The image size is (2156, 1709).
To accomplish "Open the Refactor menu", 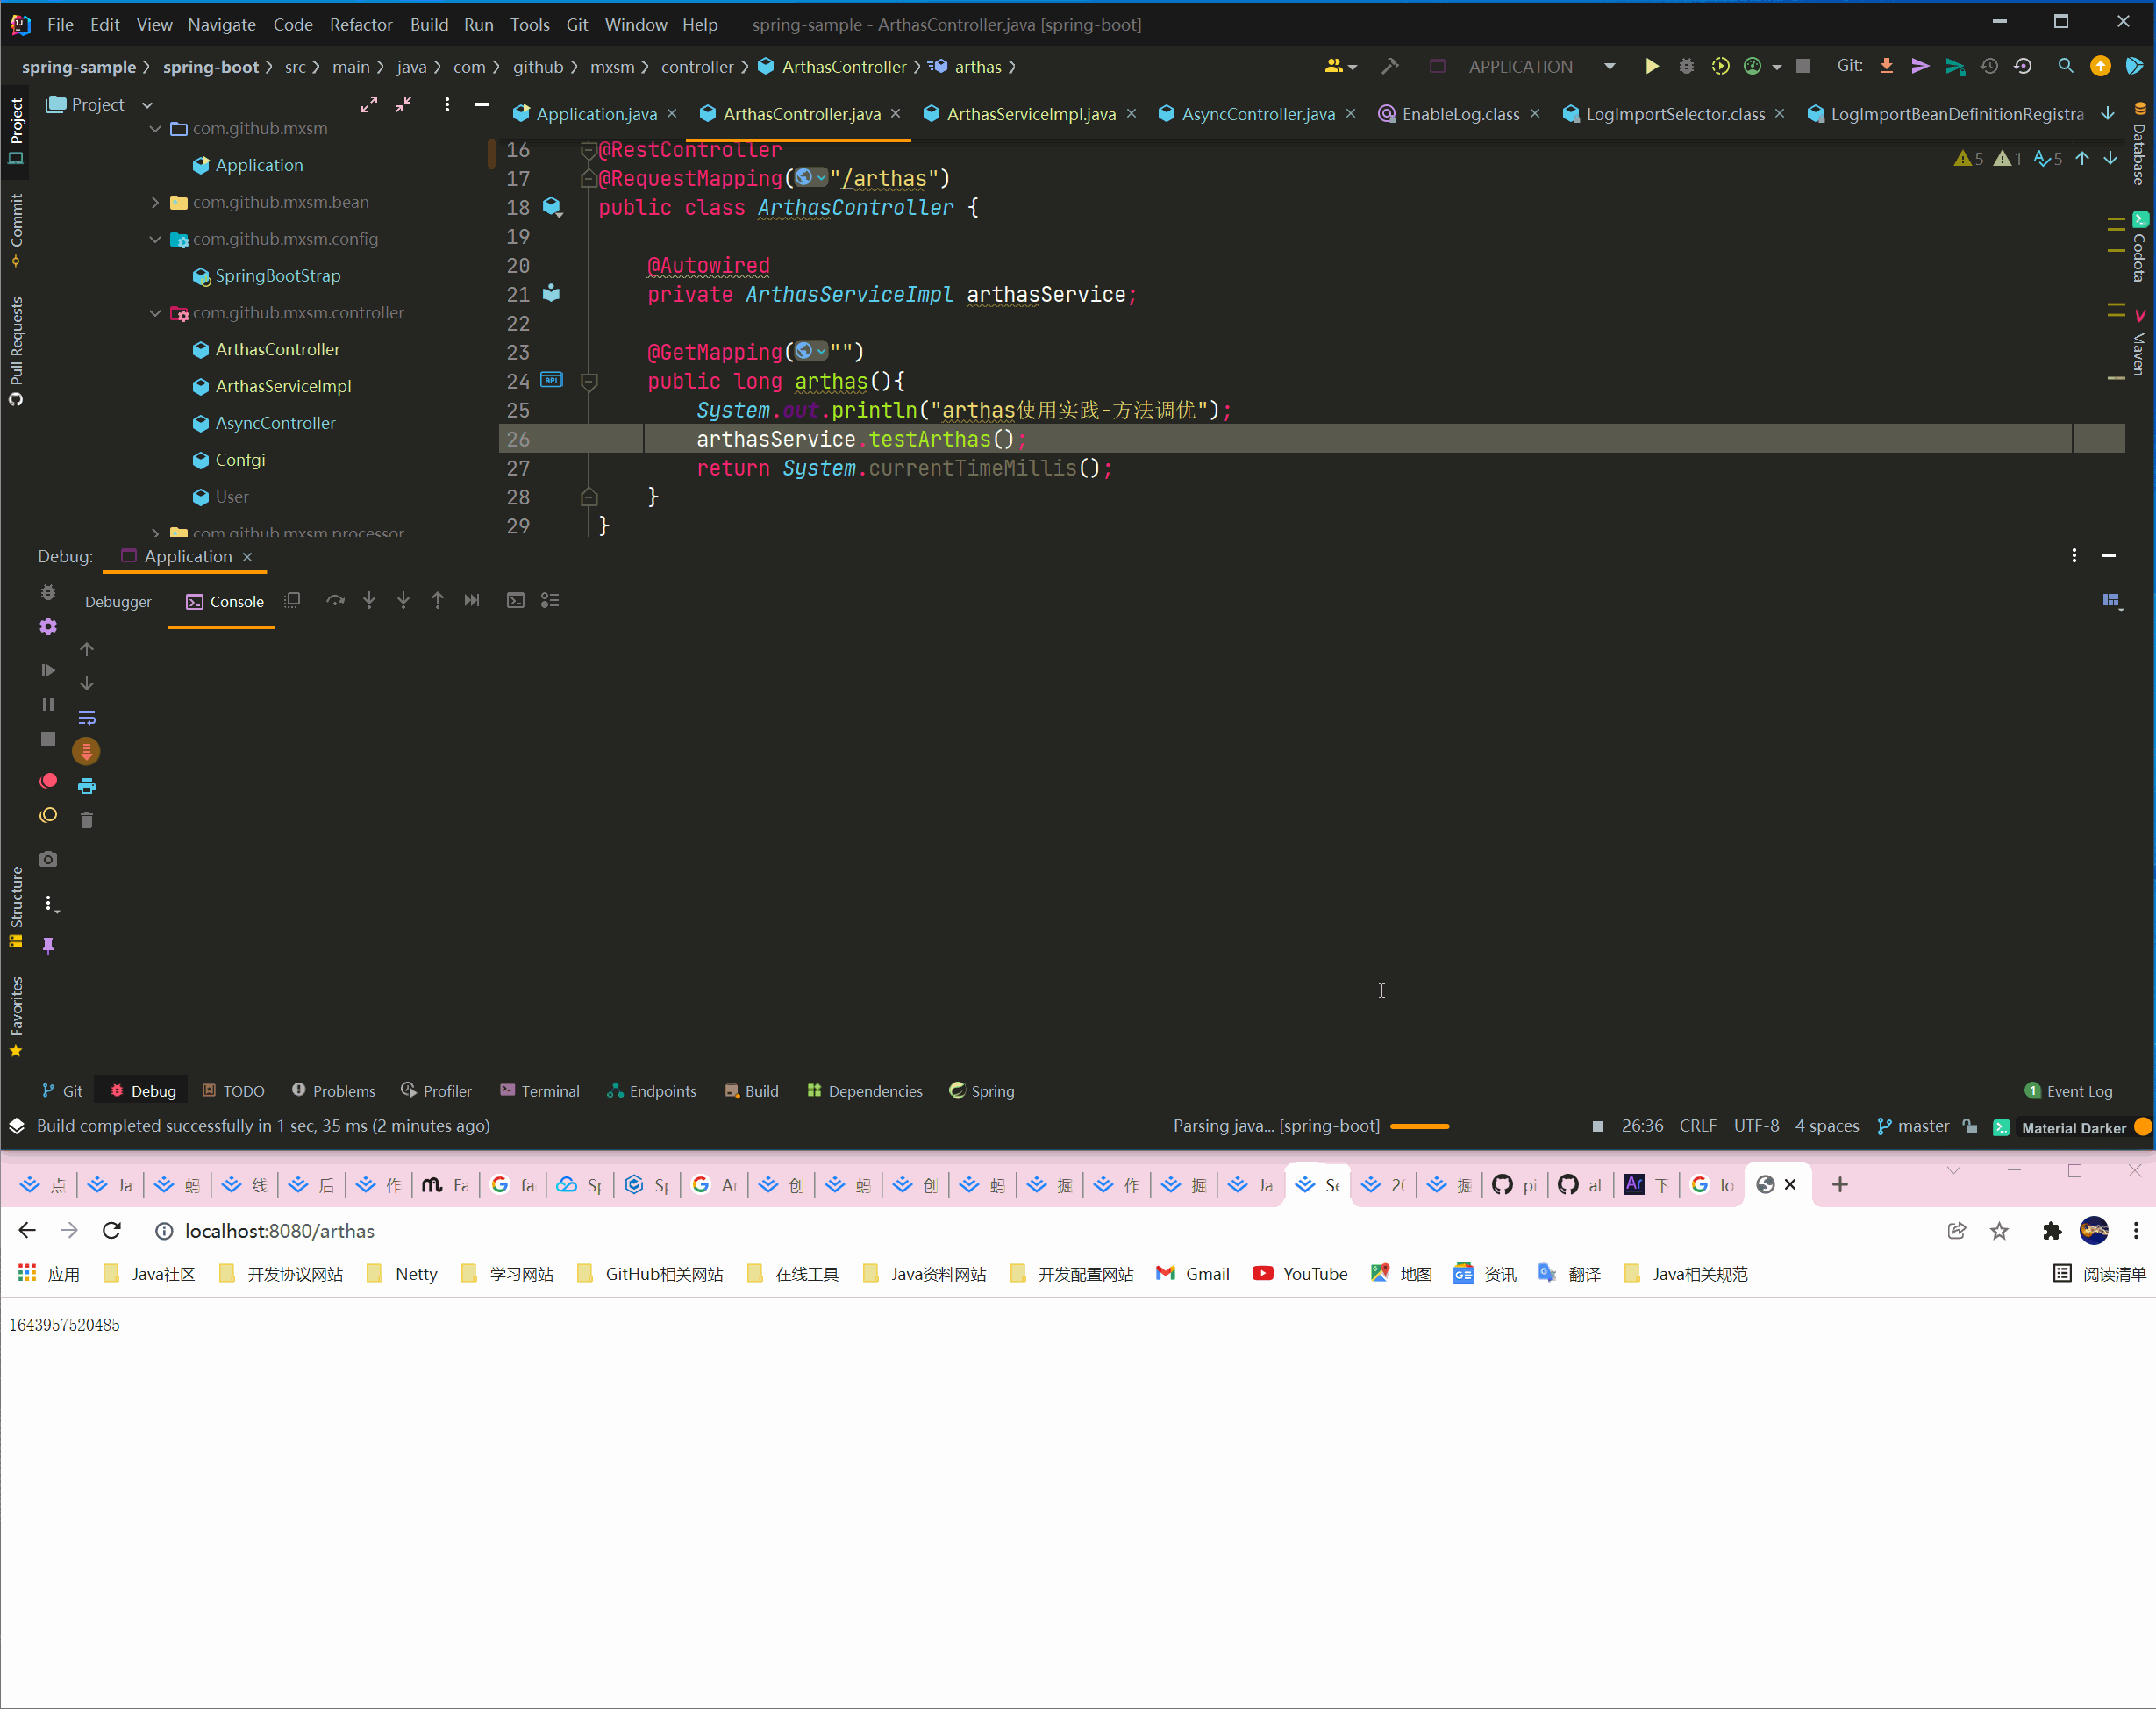I will click(x=360, y=24).
